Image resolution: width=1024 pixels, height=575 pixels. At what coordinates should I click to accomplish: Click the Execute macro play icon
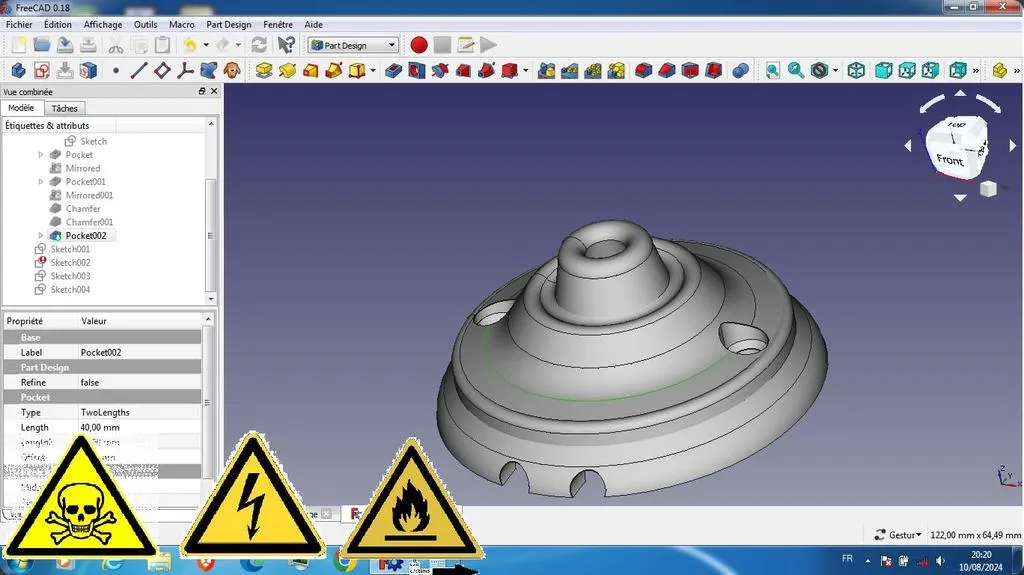click(488, 45)
